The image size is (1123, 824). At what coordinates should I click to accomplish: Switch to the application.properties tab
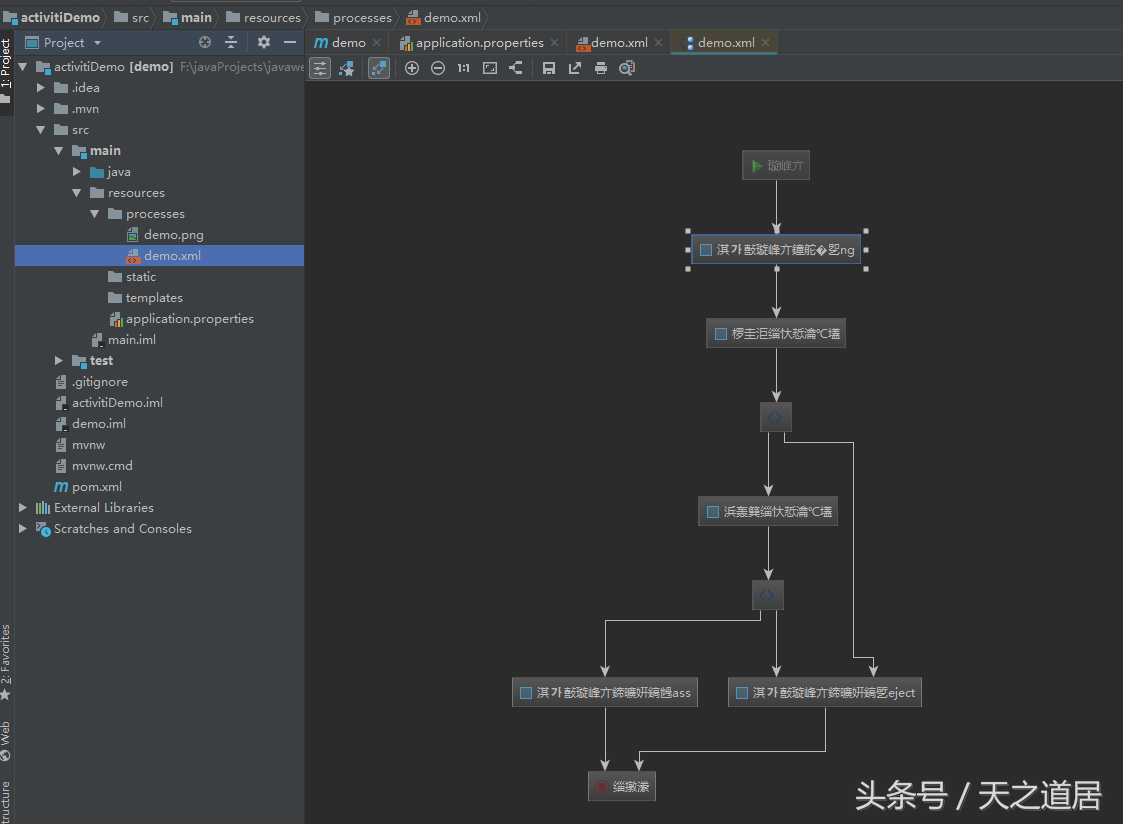pos(478,43)
